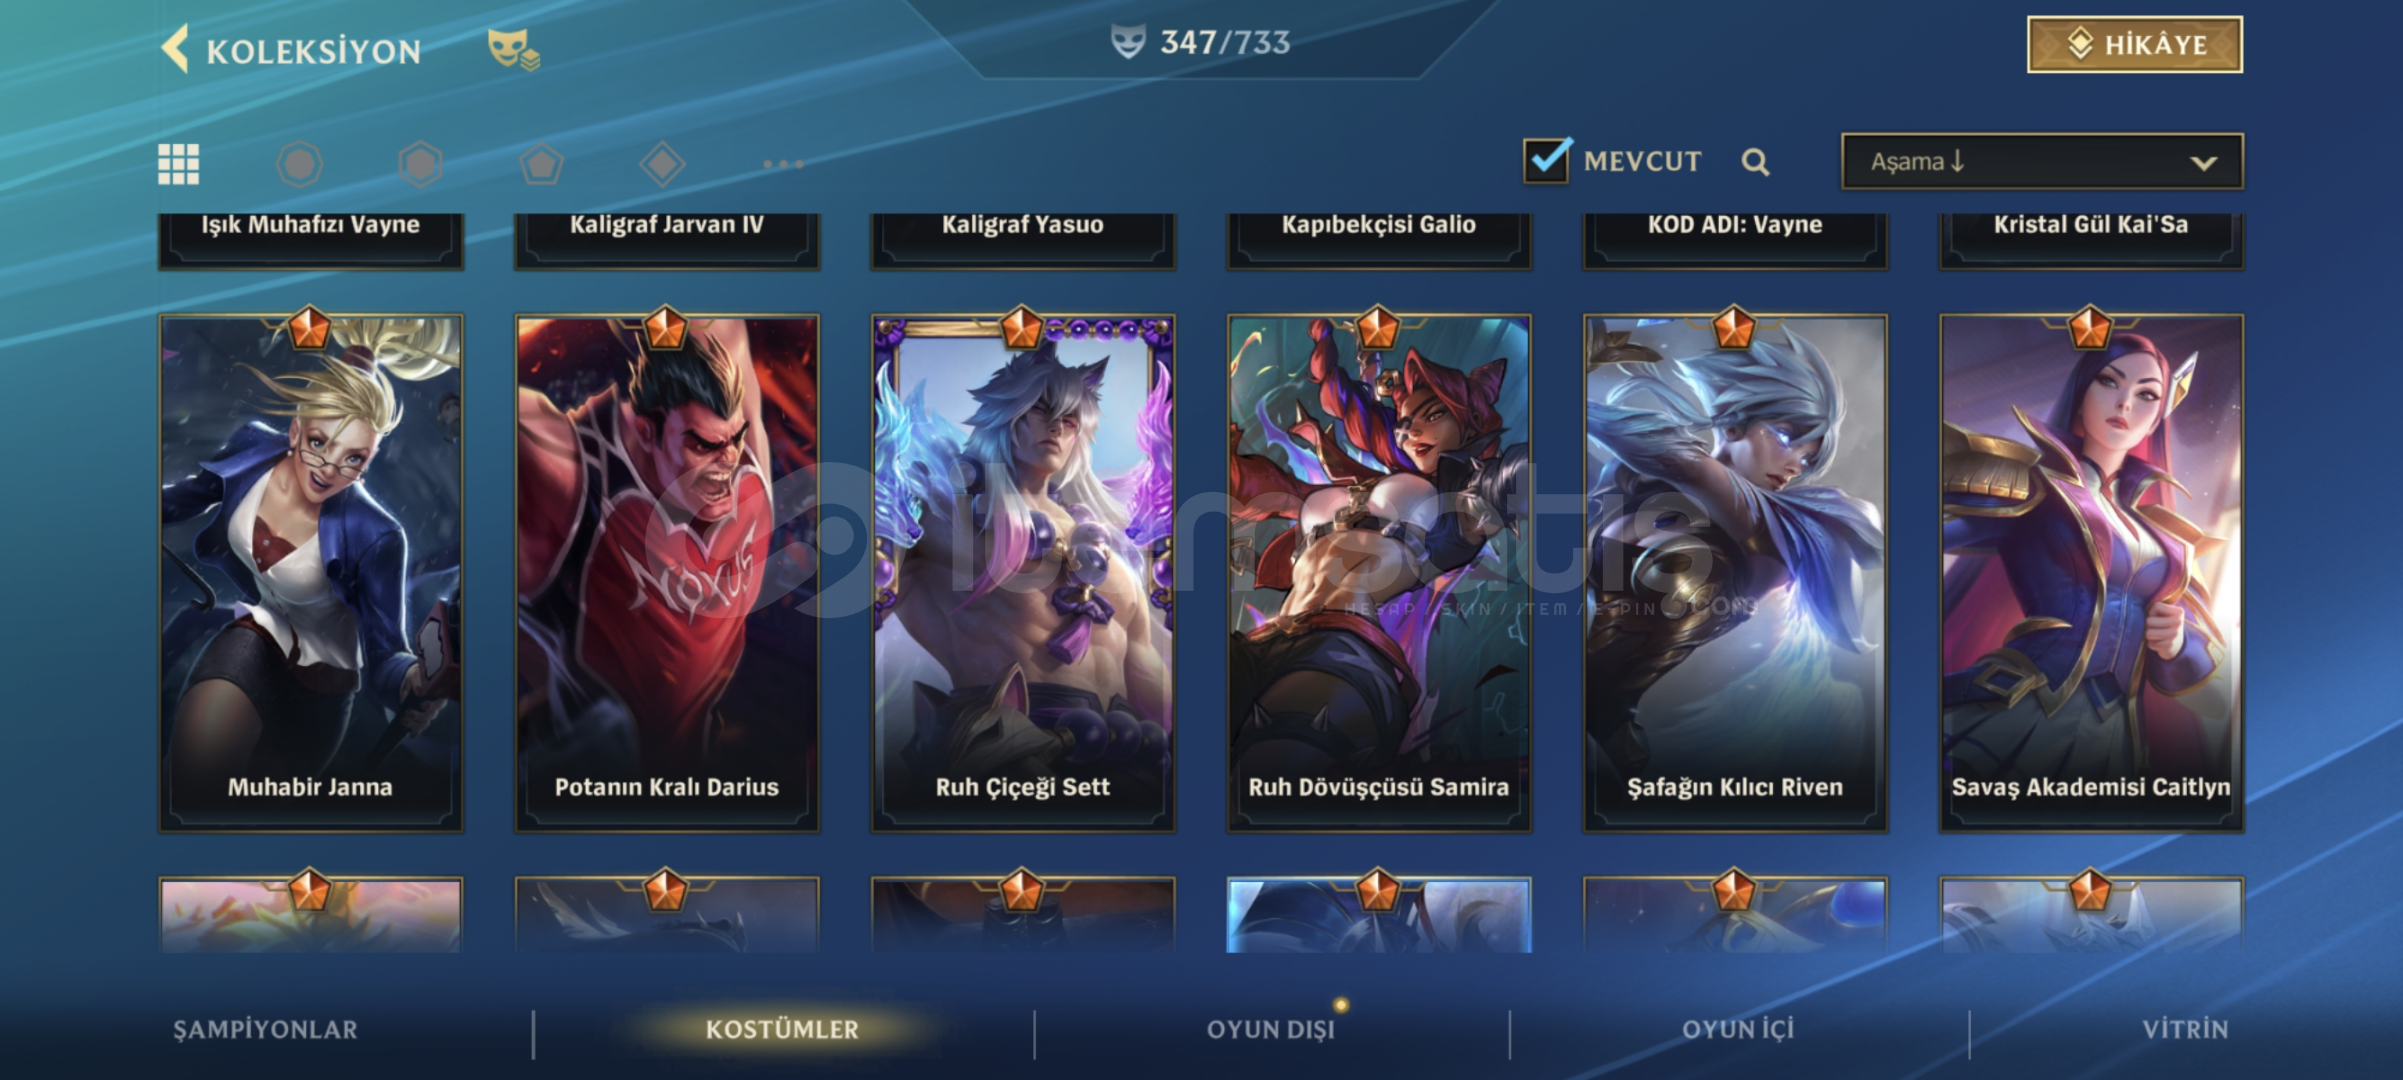This screenshot has height=1080, width=2403.
Task: Select the Ruh Çiçeği Sett skin card
Action: (x=1023, y=572)
